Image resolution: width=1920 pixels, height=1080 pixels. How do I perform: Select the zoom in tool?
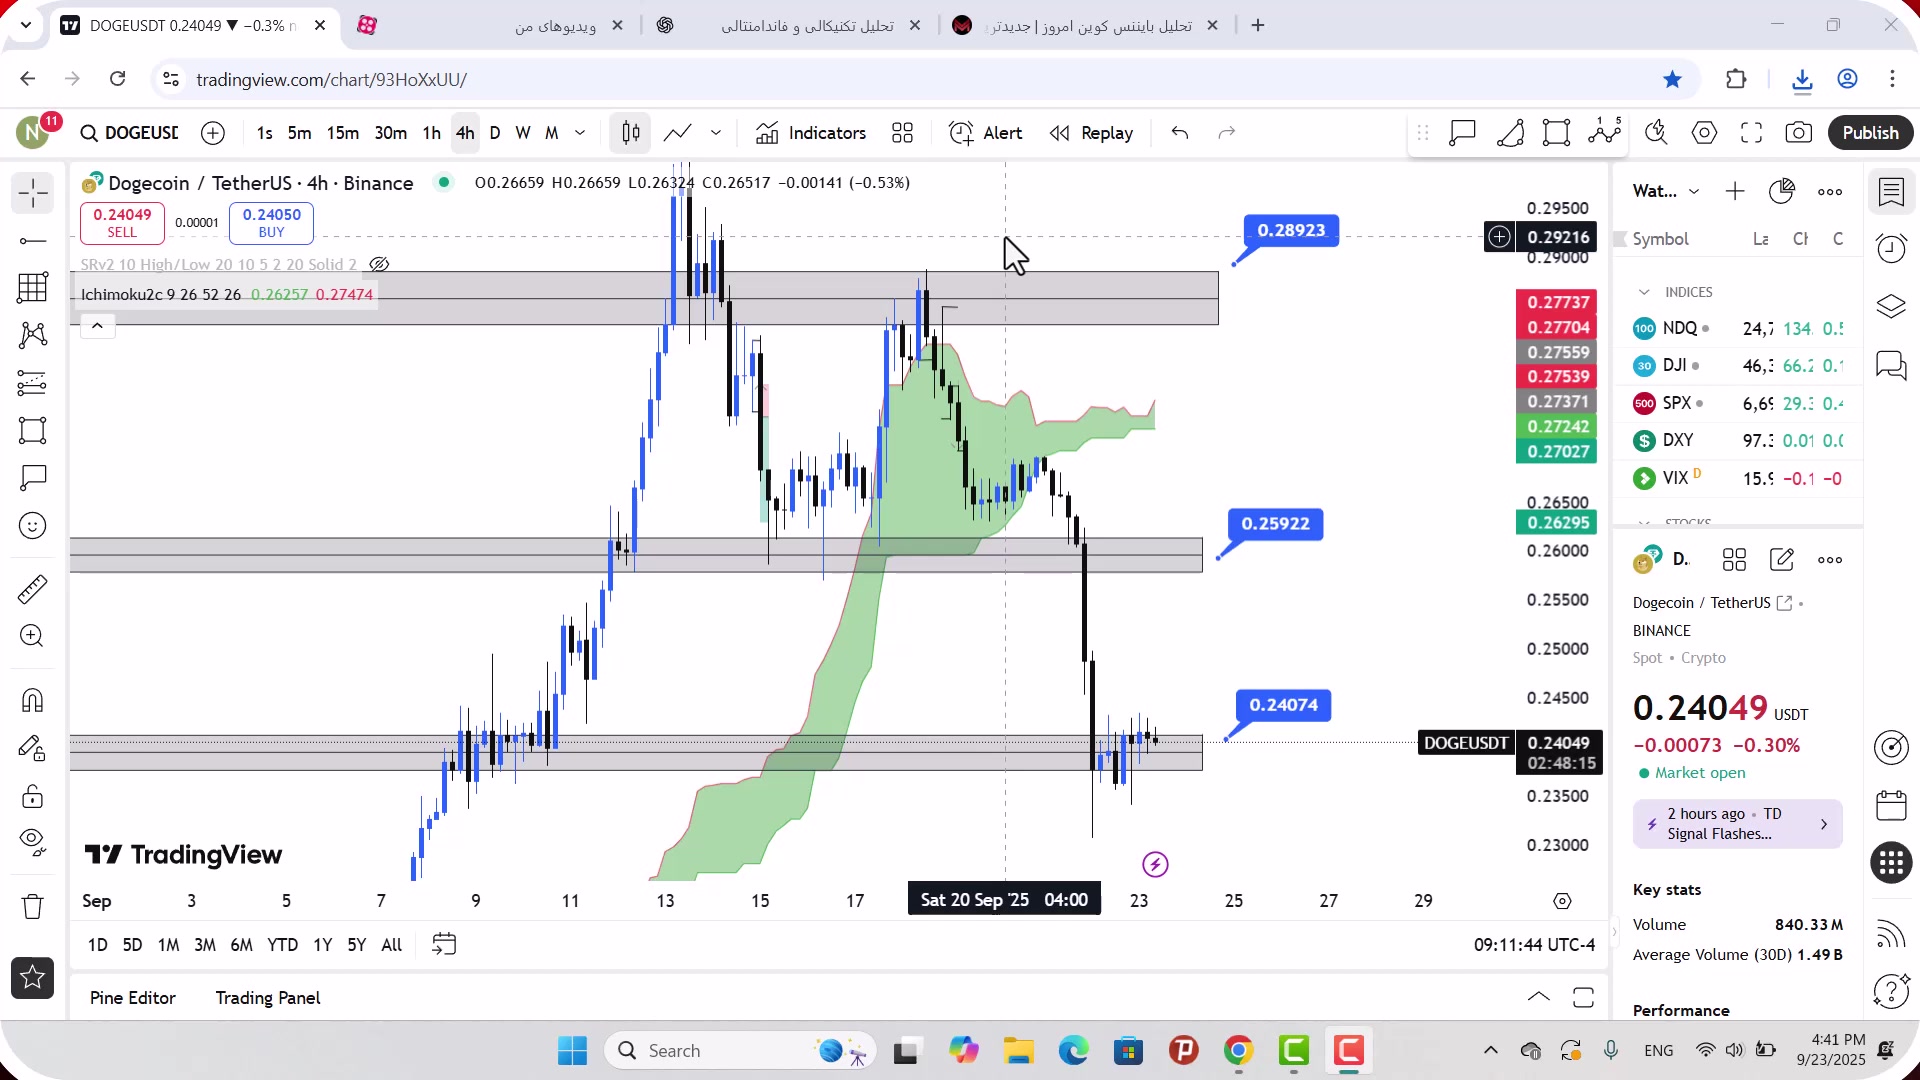coord(33,636)
